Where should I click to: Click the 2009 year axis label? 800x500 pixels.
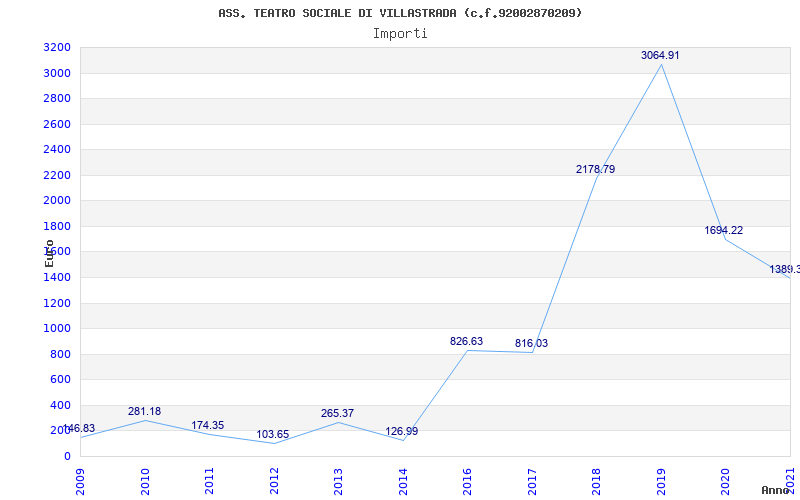[80, 481]
